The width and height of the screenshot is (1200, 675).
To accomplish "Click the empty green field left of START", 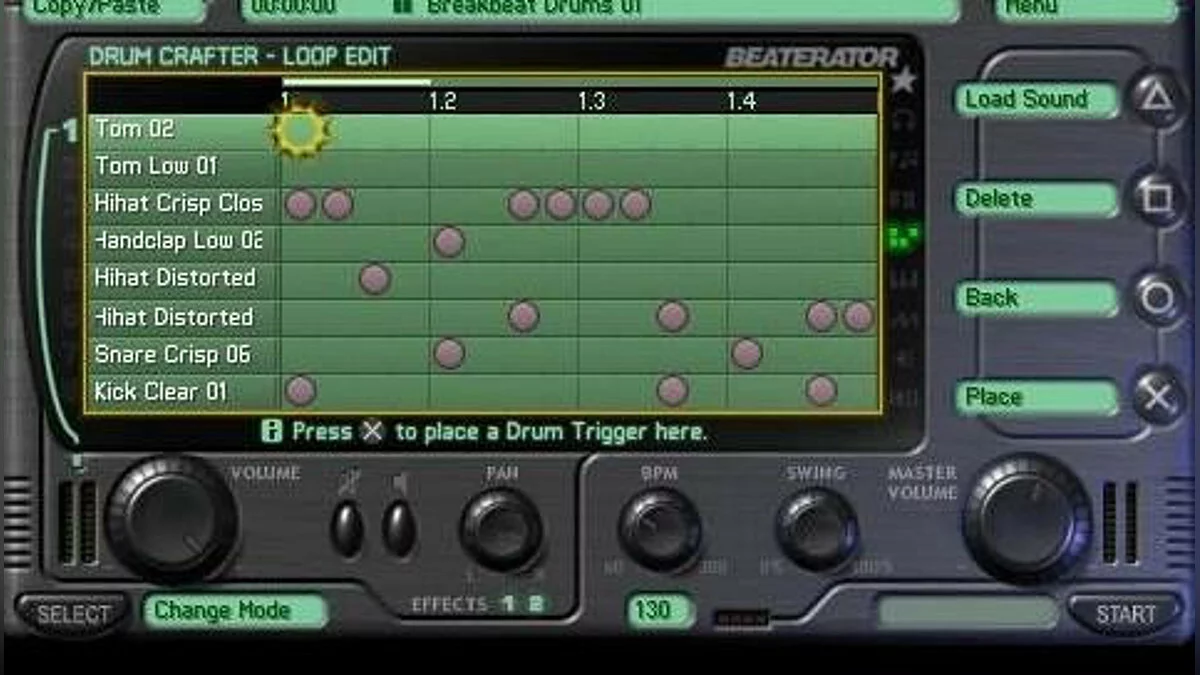I will coord(966,612).
